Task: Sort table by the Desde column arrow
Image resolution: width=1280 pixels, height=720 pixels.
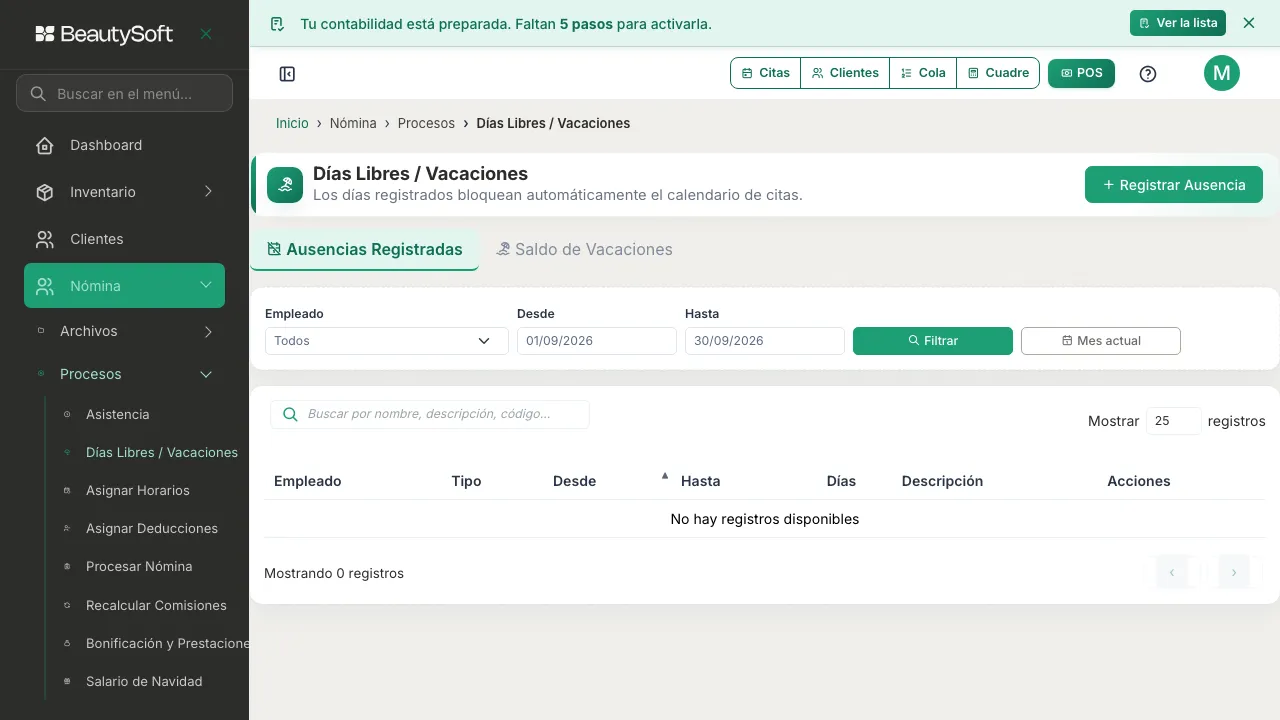Action: (x=665, y=476)
